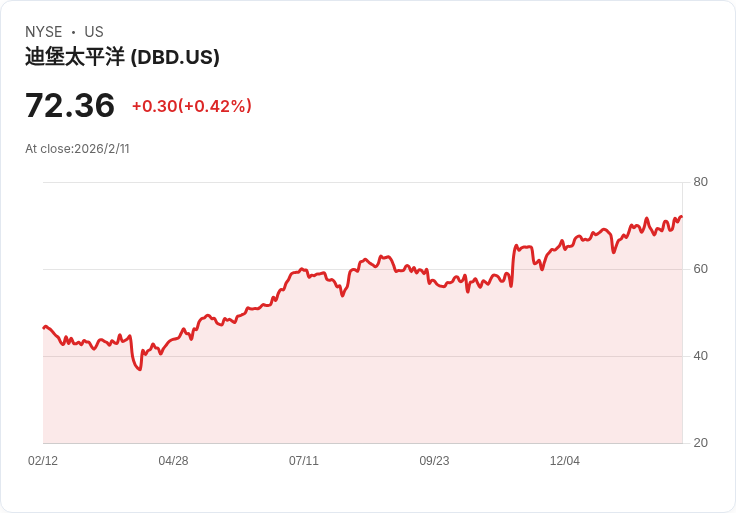Click the 02/12 date label on x-axis
The width and height of the screenshot is (736, 513).
43,461
